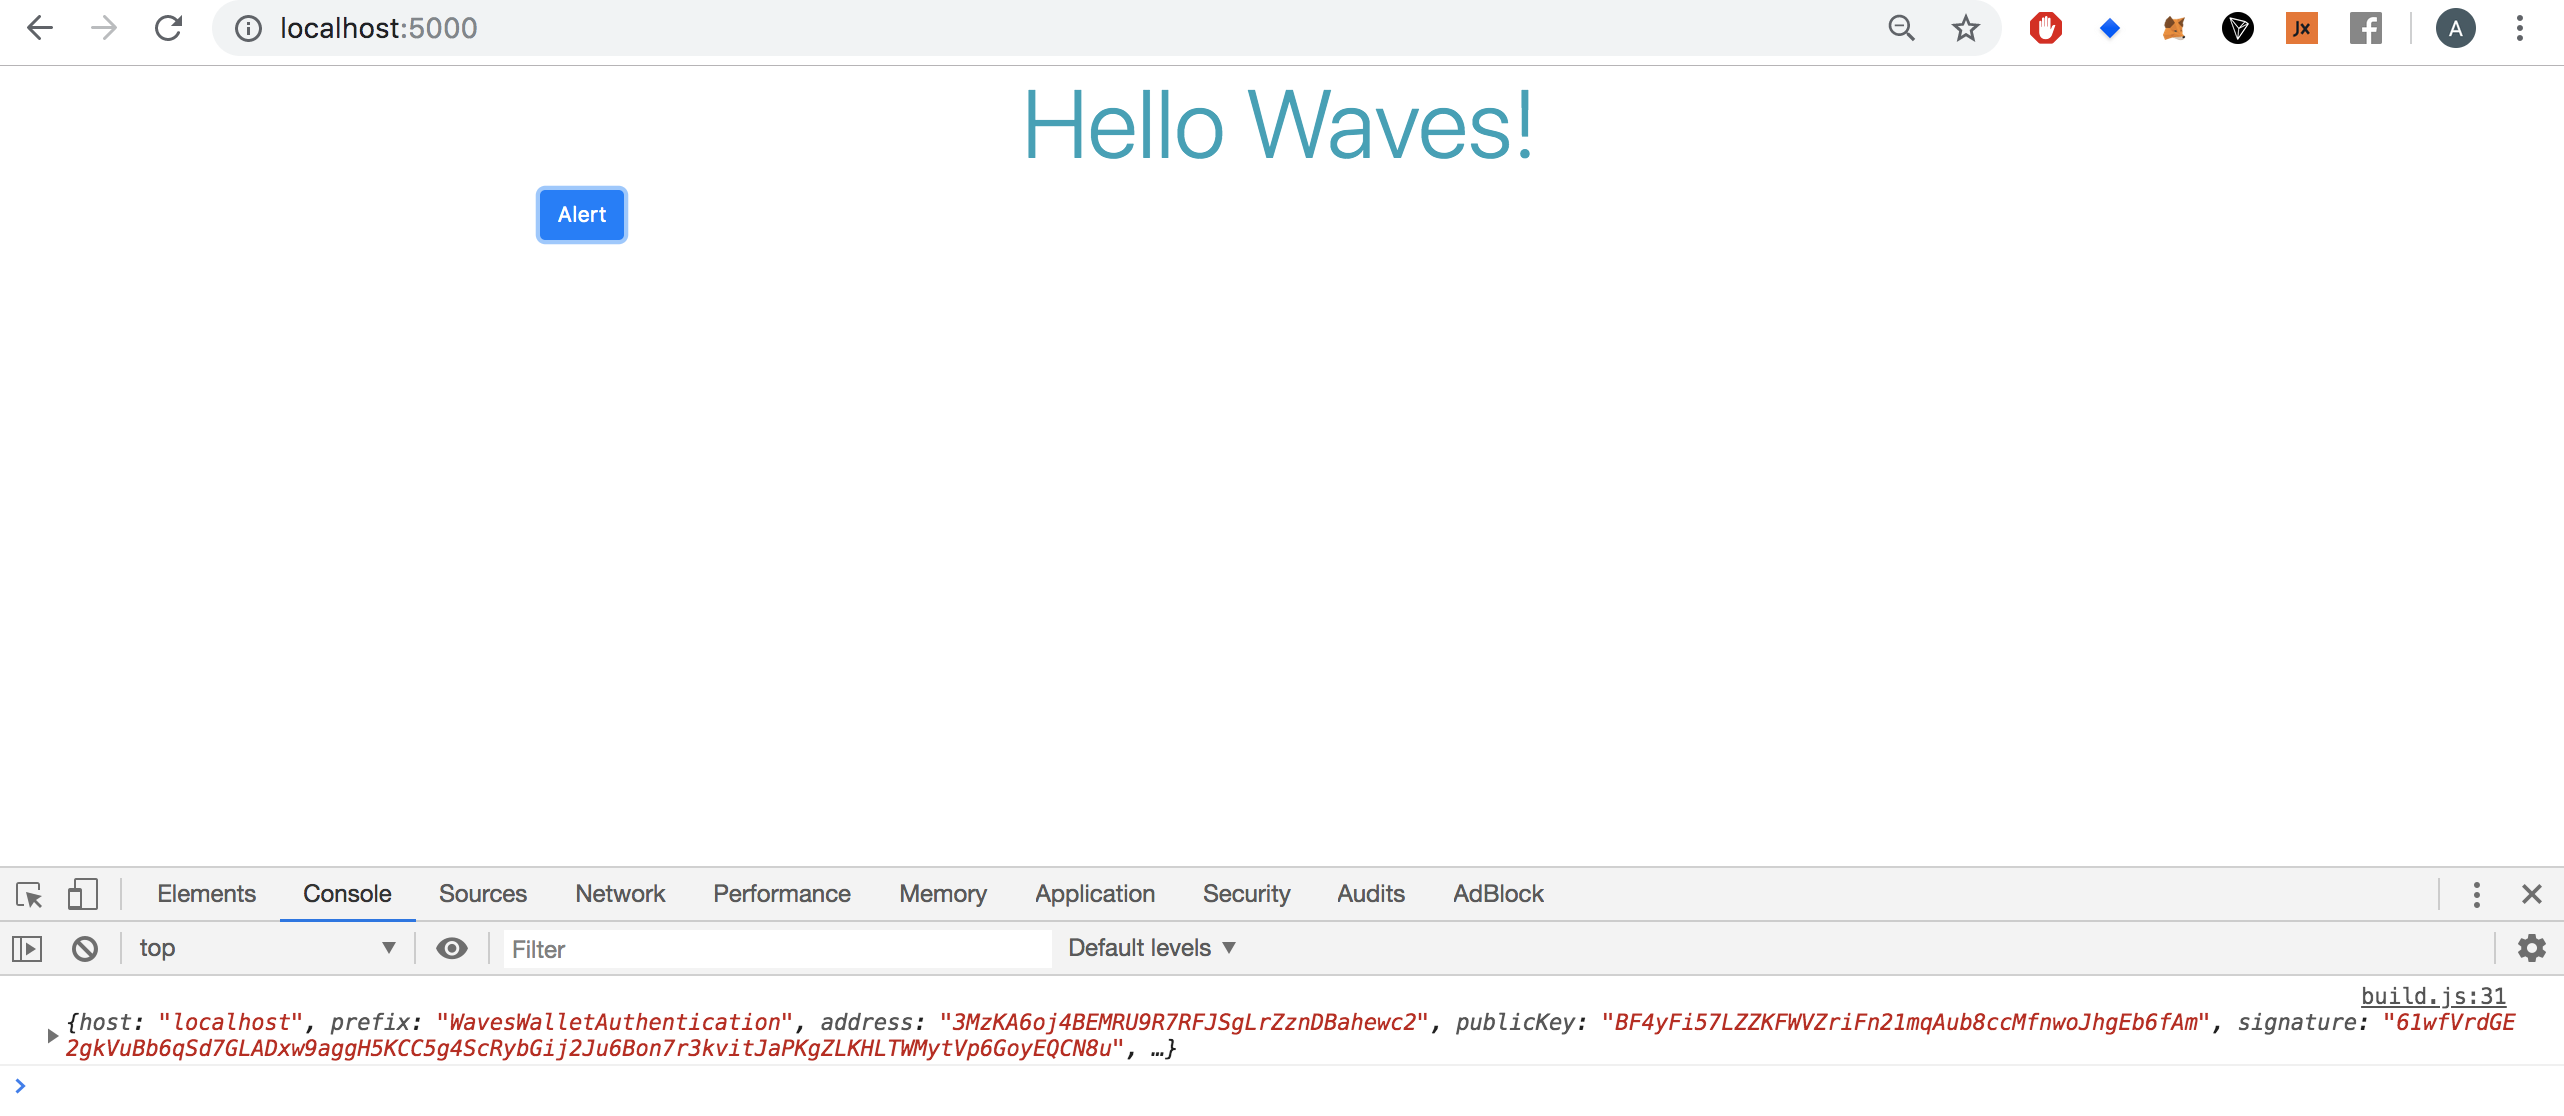Click the red AdBlock extension icon

(x=2045, y=28)
